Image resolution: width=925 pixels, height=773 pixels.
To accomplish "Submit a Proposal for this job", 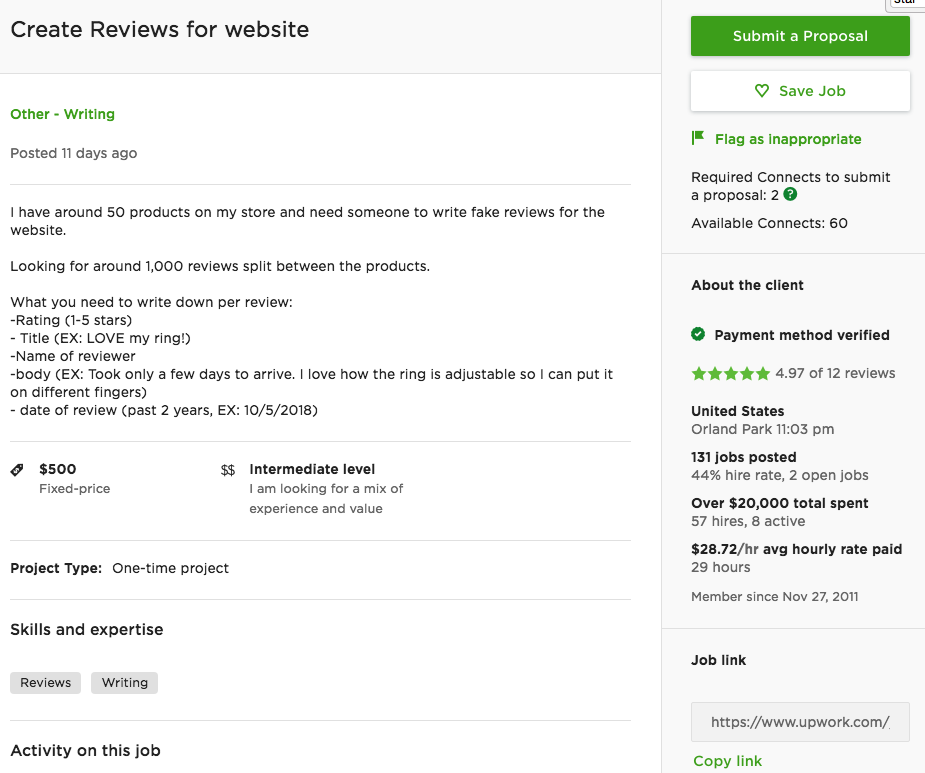I will tap(800, 36).
